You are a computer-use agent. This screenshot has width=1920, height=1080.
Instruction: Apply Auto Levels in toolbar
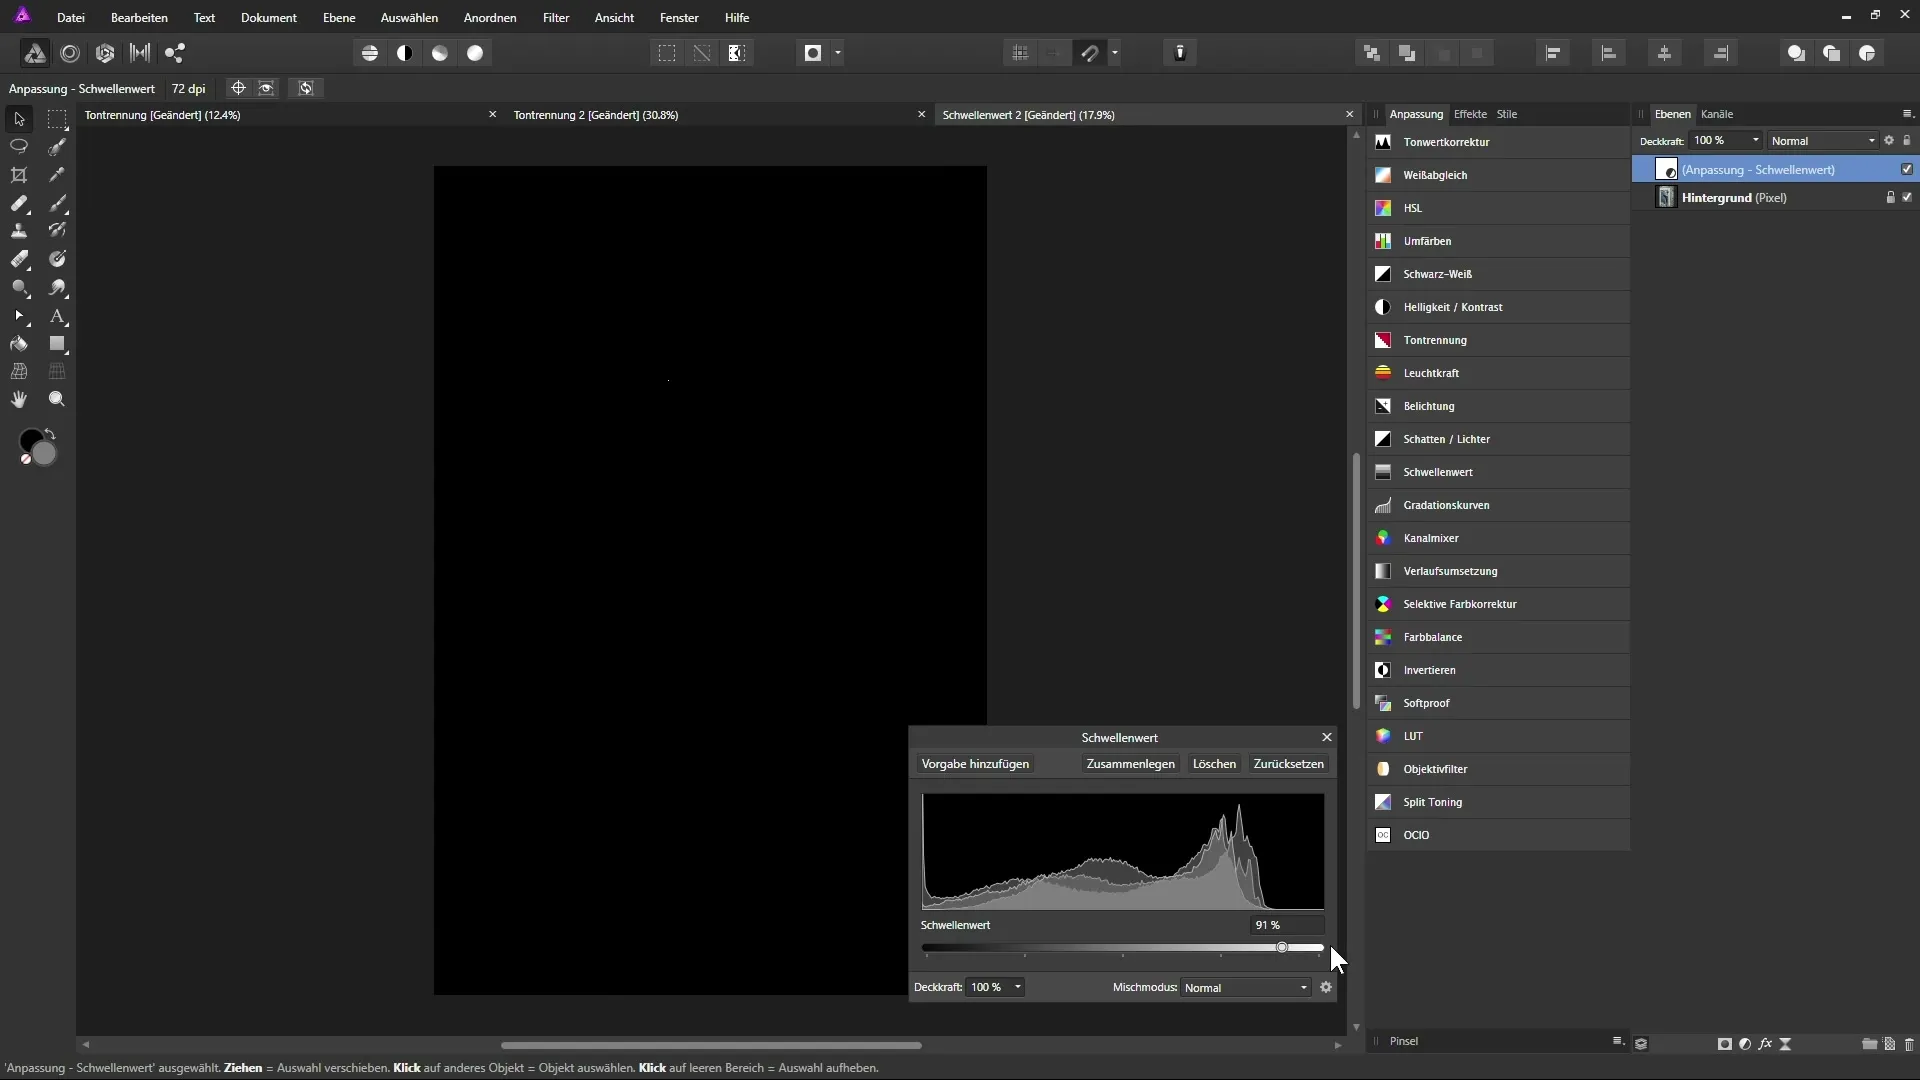tap(370, 53)
